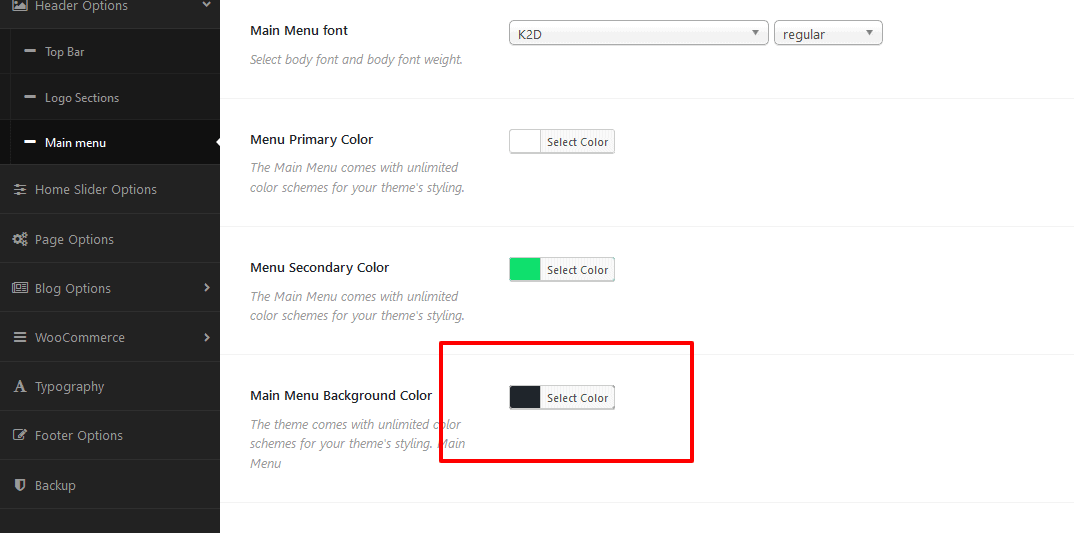Click the Blog Options newspaper icon
Viewport: 1074px width, 533px height.
[21, 288]
